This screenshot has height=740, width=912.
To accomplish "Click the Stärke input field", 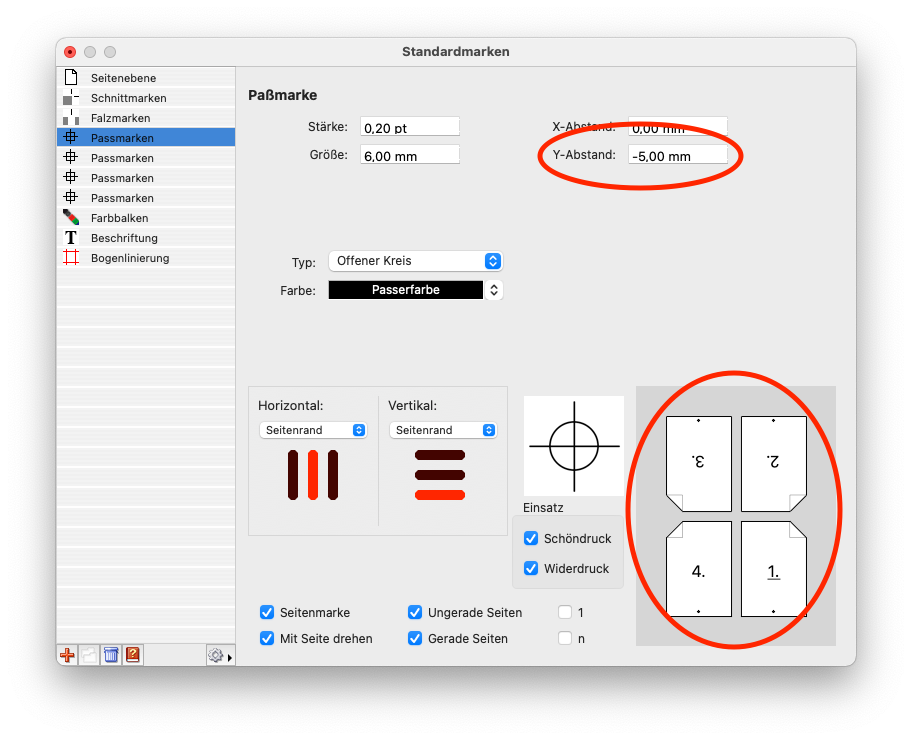I will click(x=410, y=127).
